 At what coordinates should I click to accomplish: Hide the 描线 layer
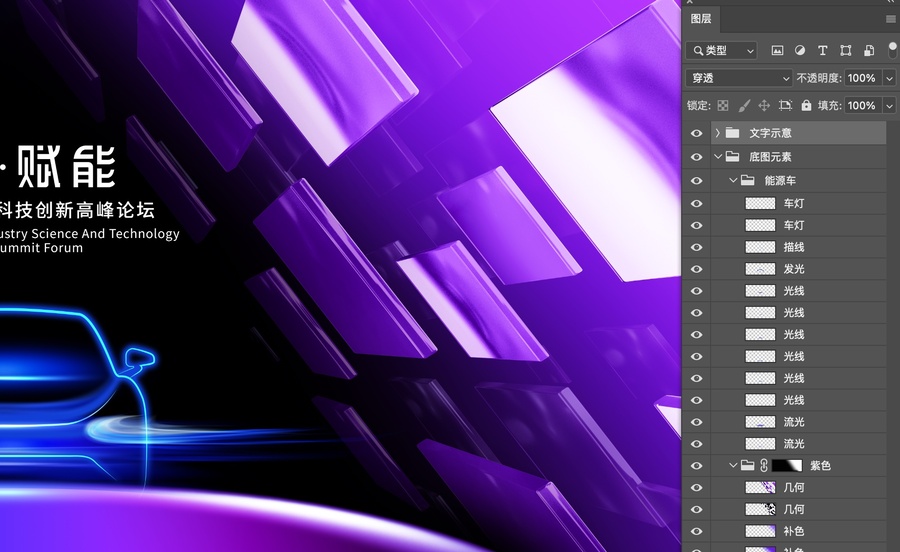click(696, 247)
